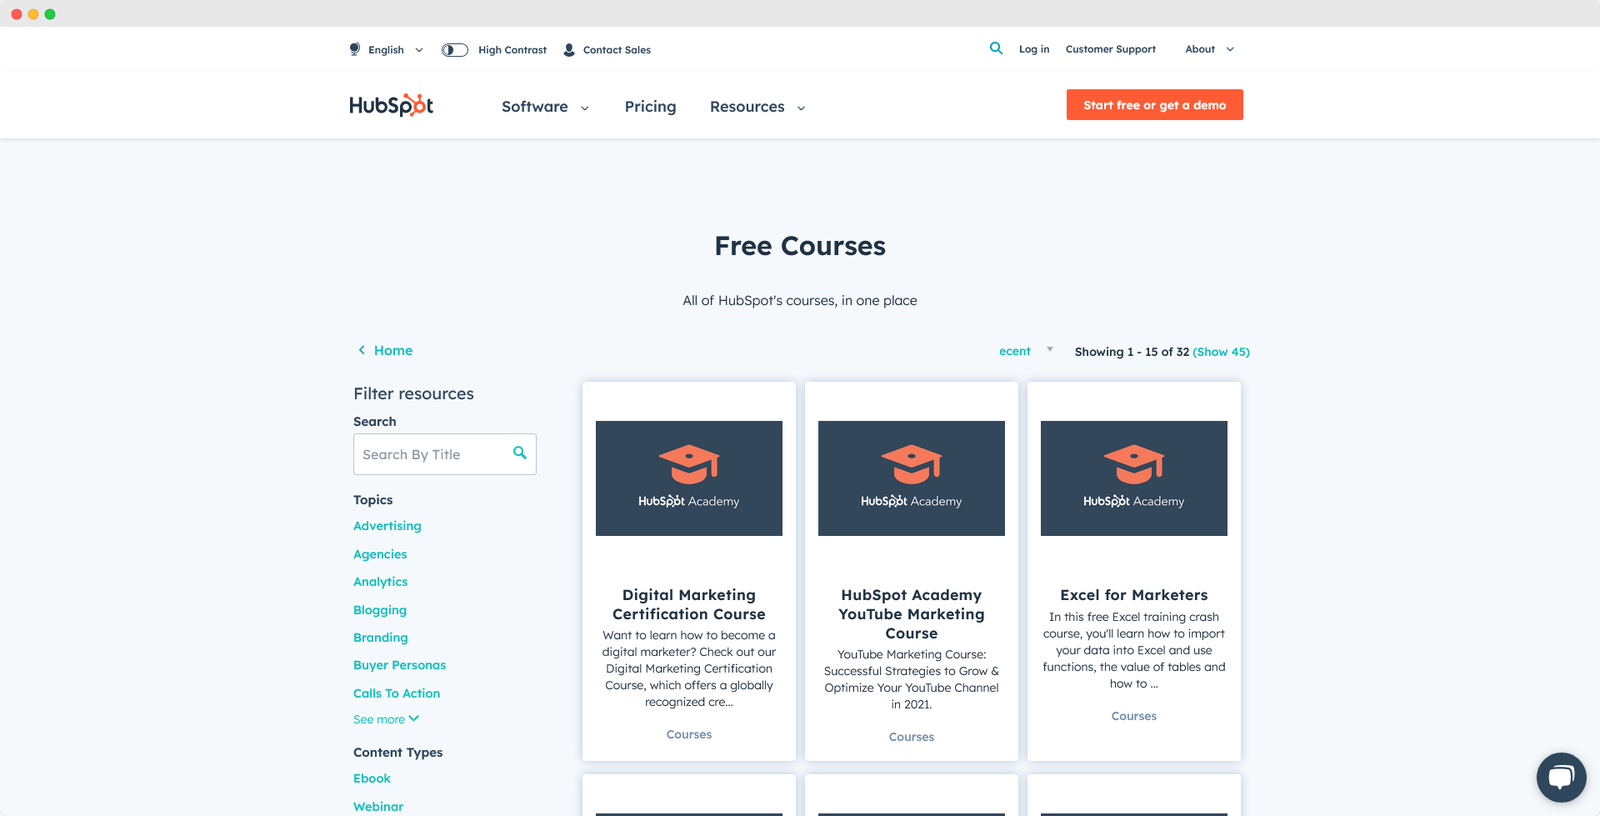The image size is (1600, 816).
Task: Open Digital Marketing Certification Course thumbnail
Action: pyautogui.click(x=689, y=478)
